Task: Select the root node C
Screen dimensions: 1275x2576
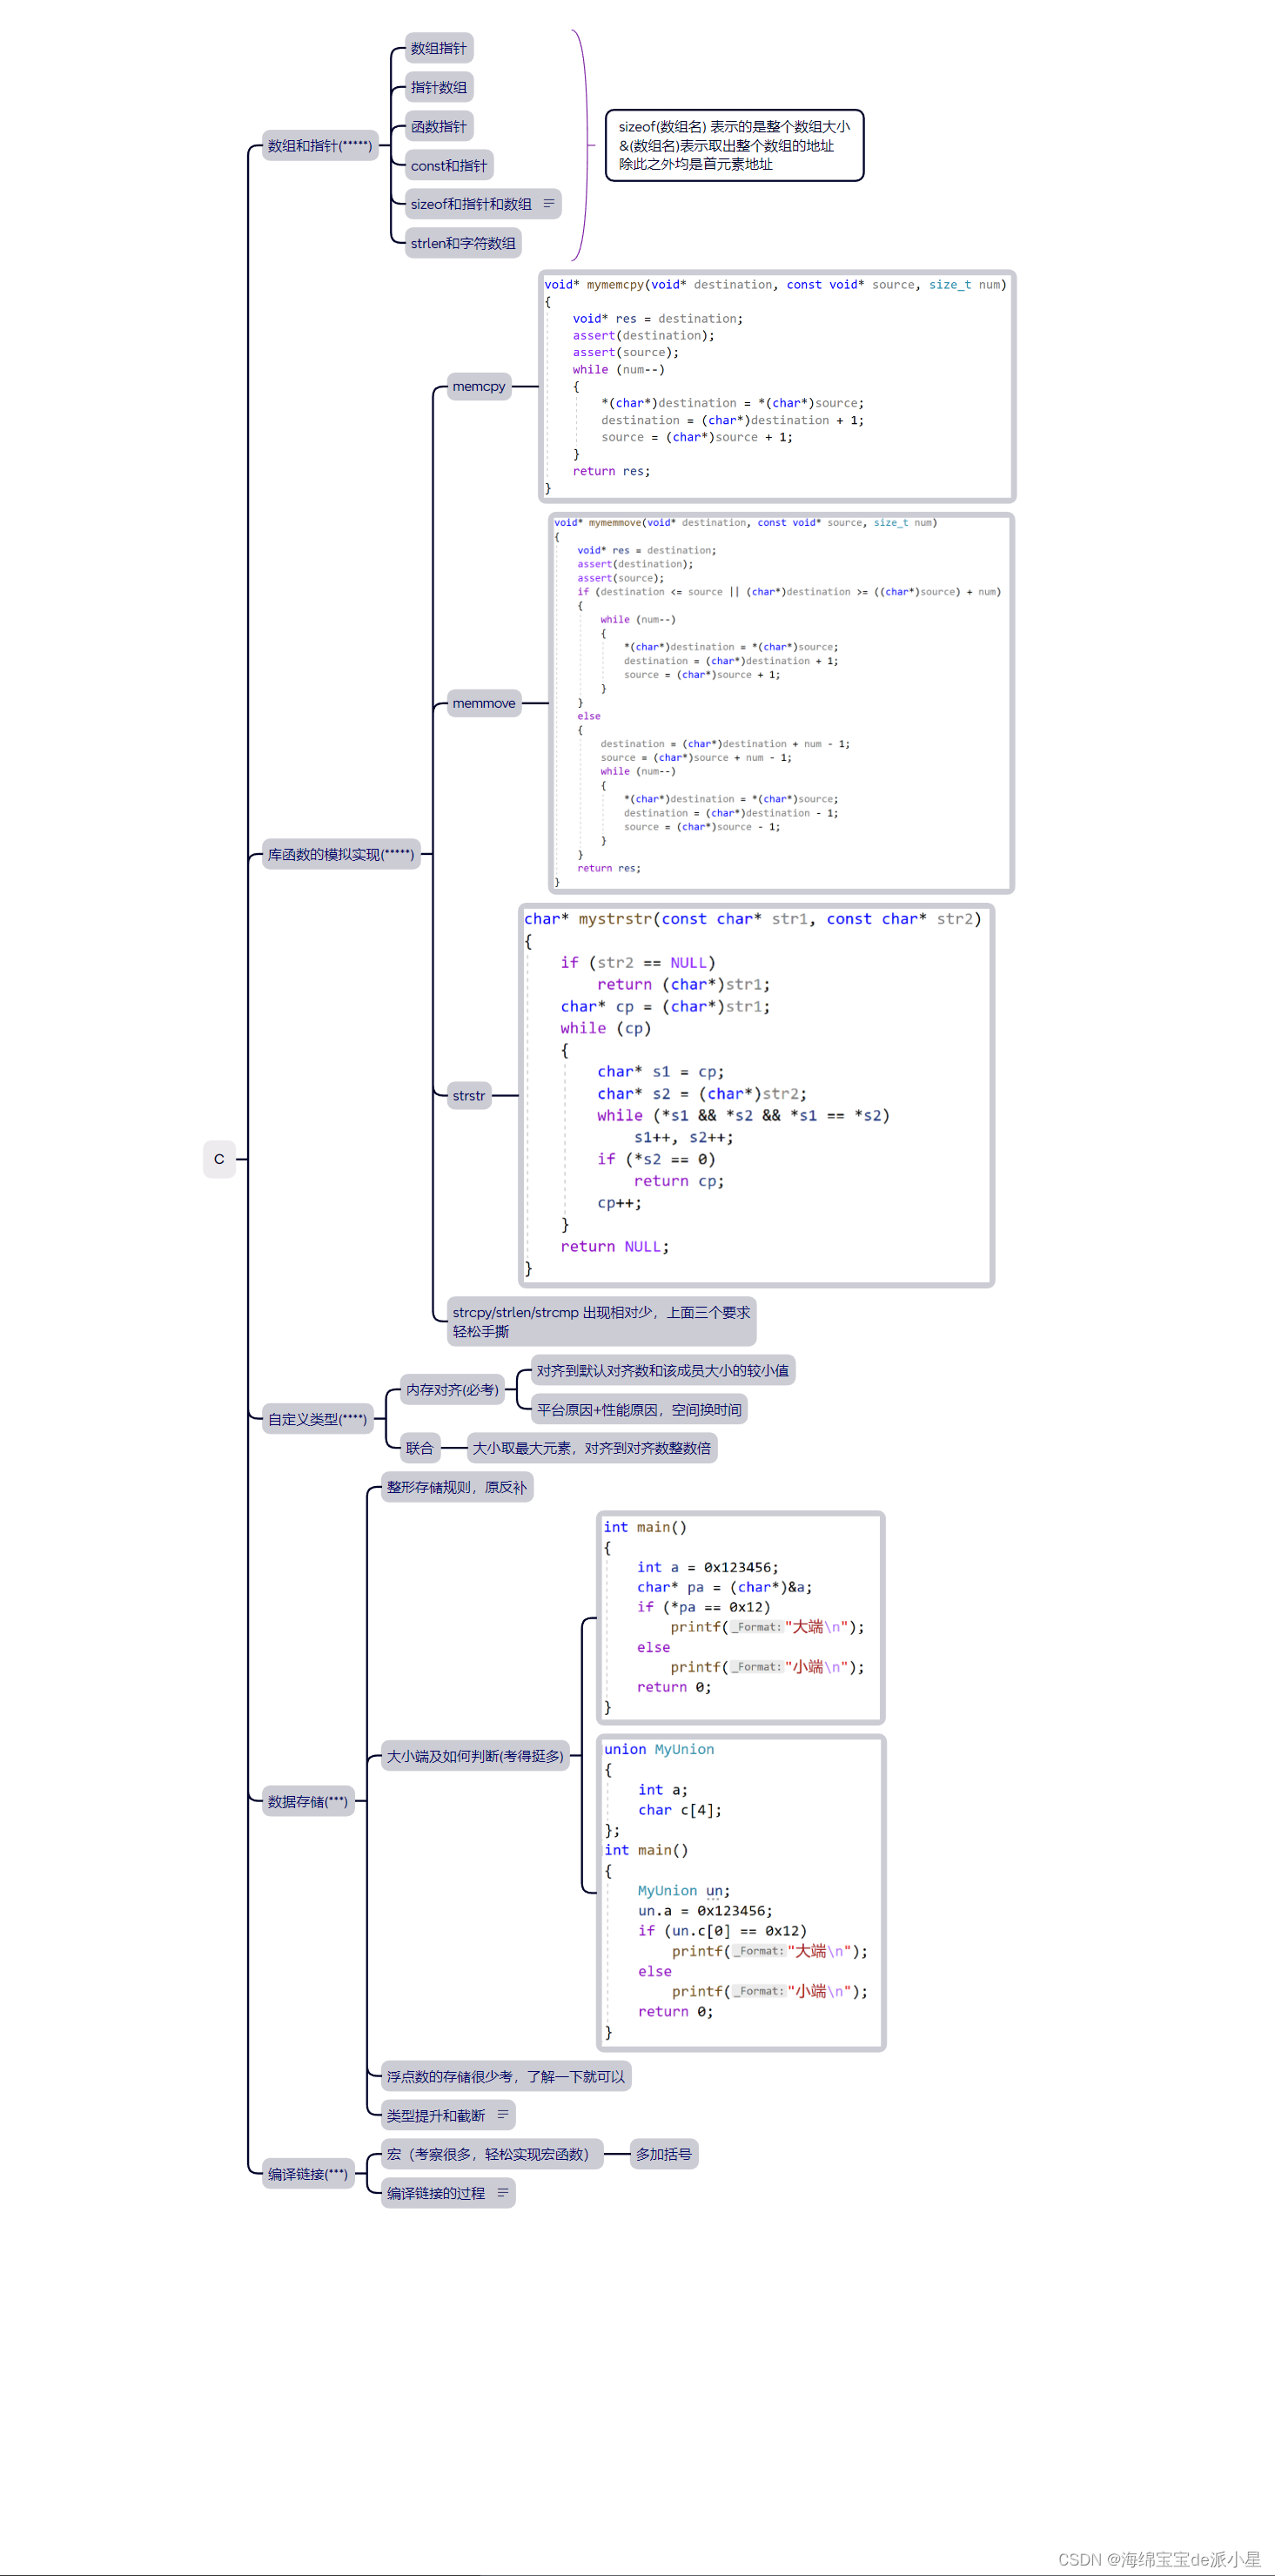Action: click(219, 1159)
